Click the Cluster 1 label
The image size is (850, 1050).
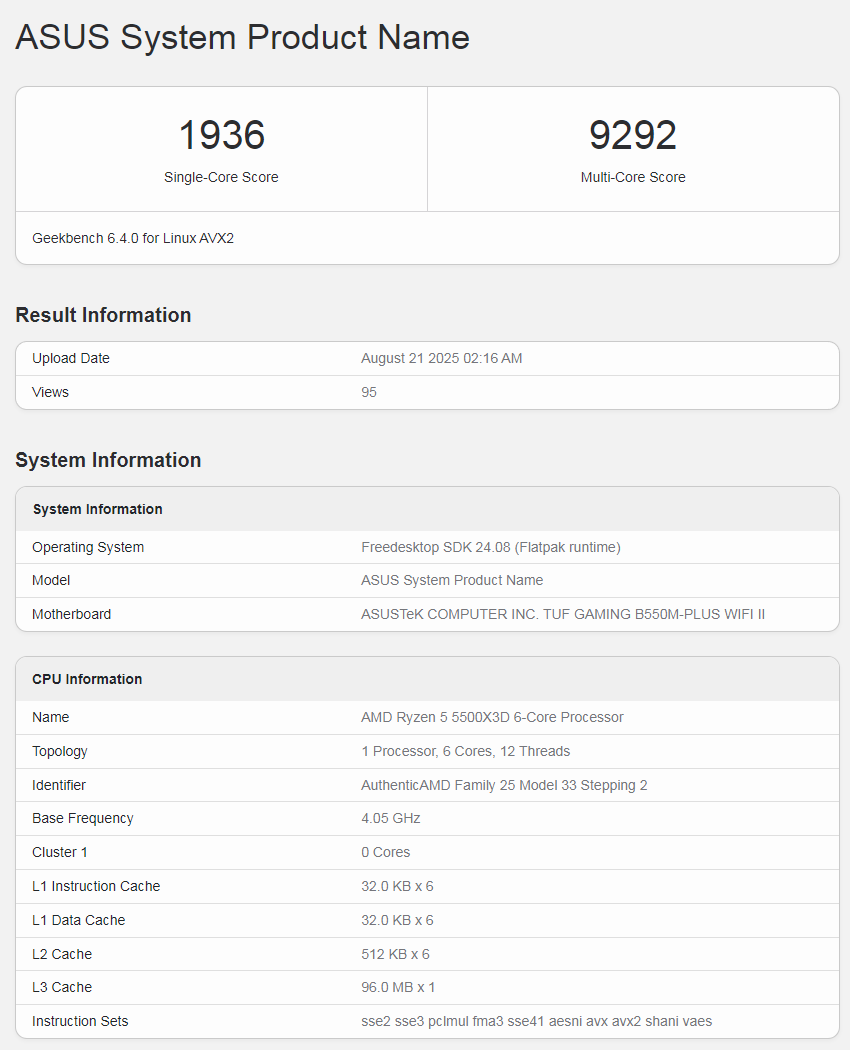point(60,852)
